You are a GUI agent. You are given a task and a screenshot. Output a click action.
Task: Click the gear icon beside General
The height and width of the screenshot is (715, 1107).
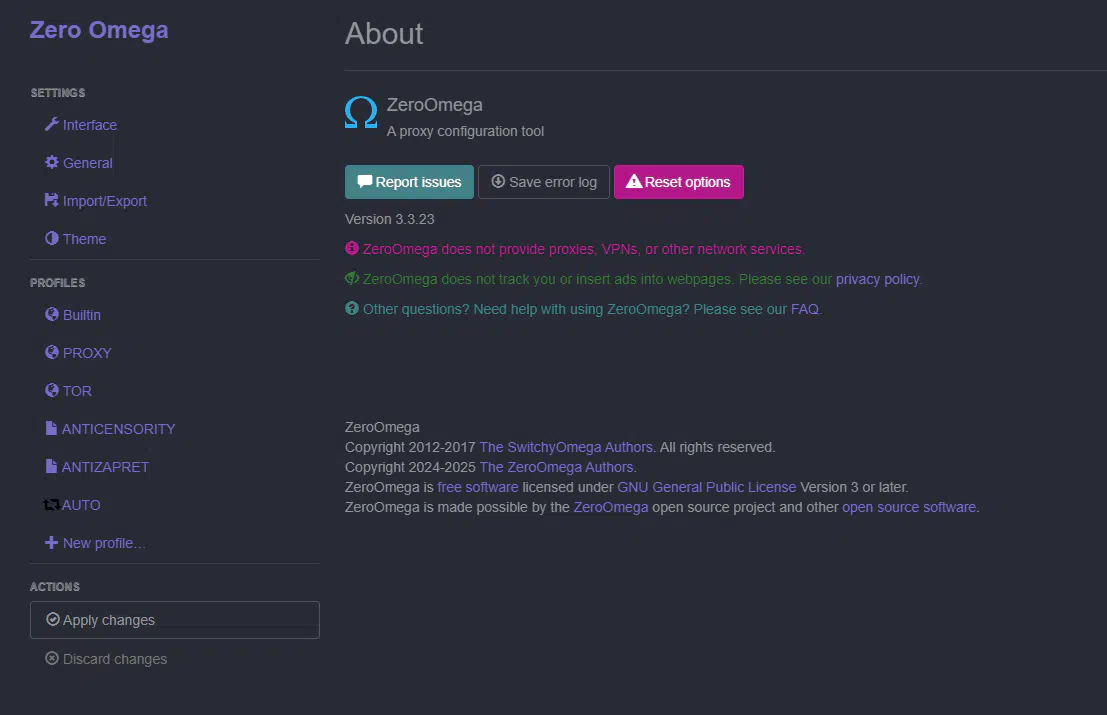[52, 162]
